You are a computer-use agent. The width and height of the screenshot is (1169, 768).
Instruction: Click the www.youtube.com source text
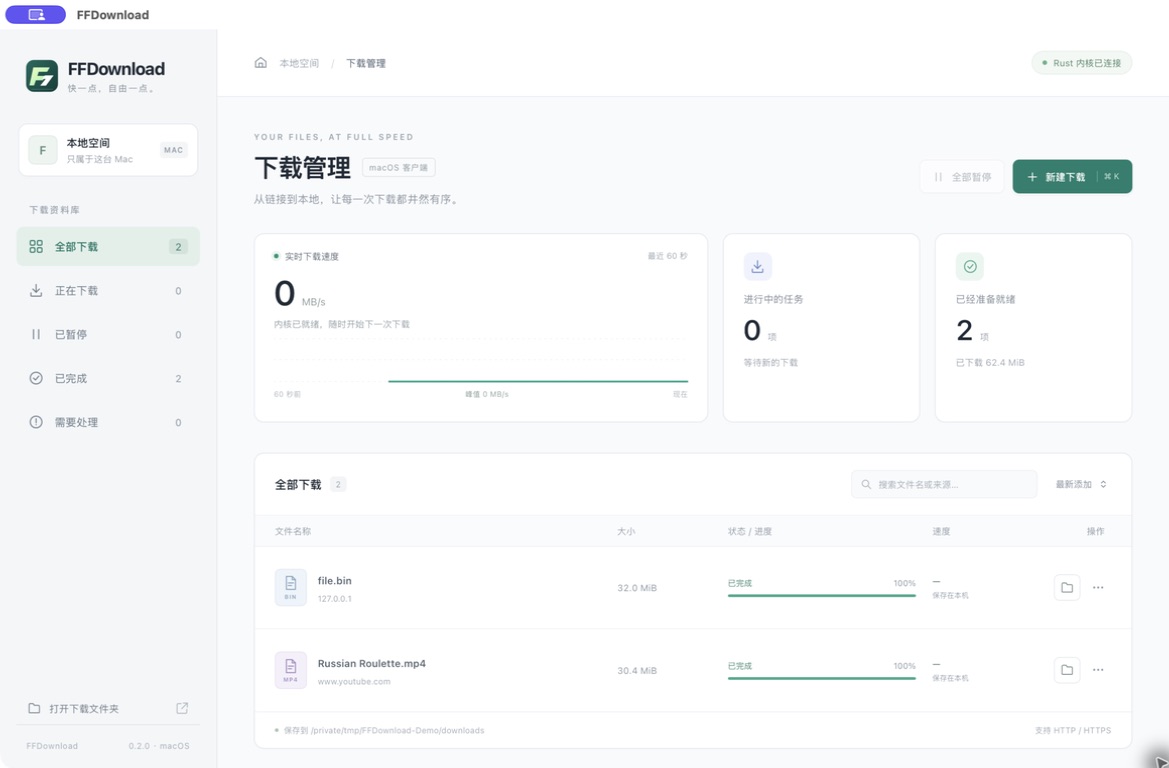coord(354,682)
